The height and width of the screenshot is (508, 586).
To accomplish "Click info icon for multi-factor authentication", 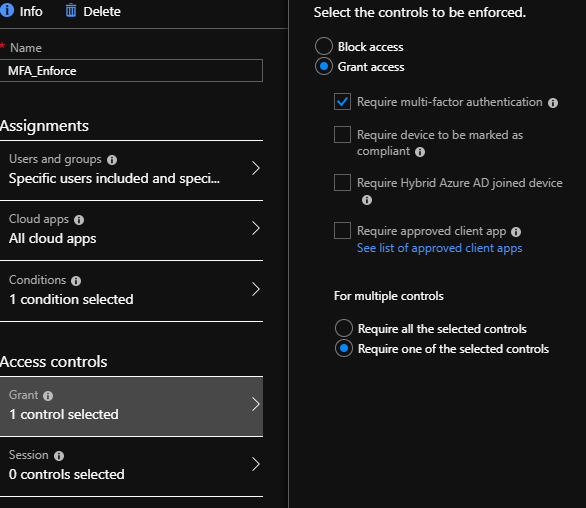I will click(x=553, y=103).
